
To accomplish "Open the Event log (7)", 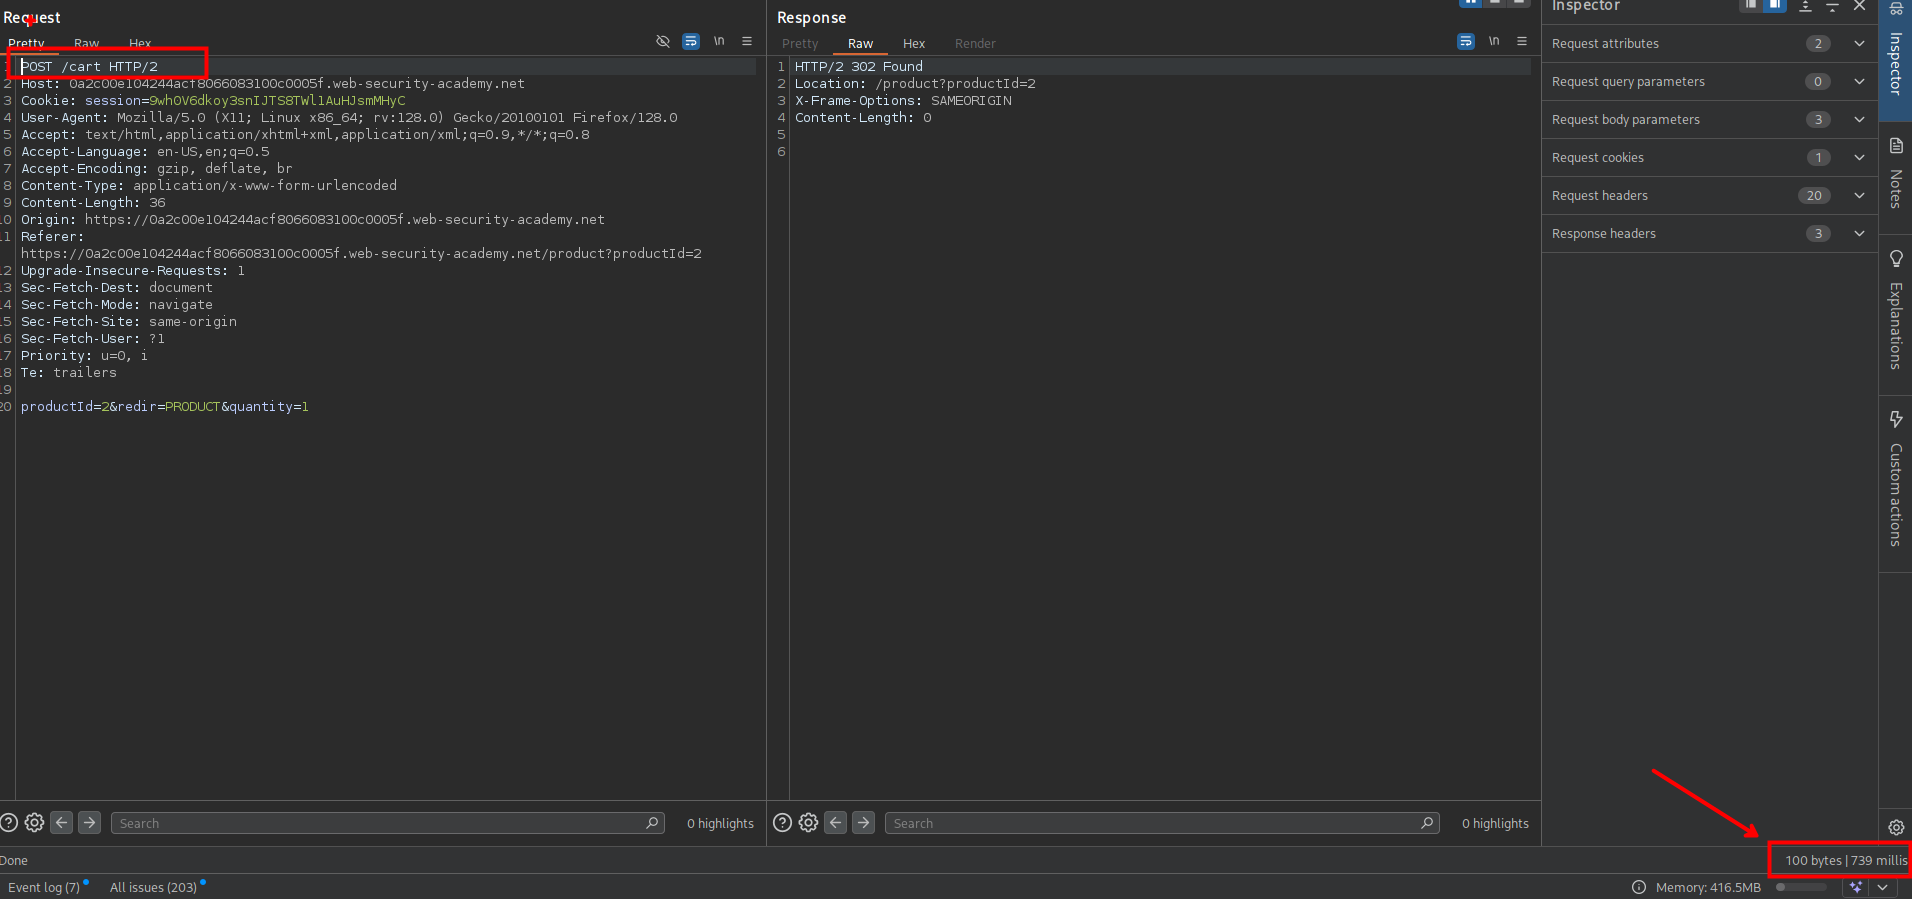I will [x=44, y=887].
